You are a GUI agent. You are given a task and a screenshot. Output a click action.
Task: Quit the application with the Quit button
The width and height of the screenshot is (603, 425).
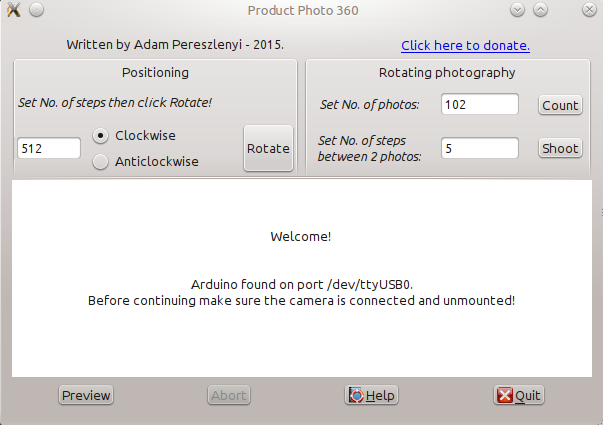click(518, 395)
